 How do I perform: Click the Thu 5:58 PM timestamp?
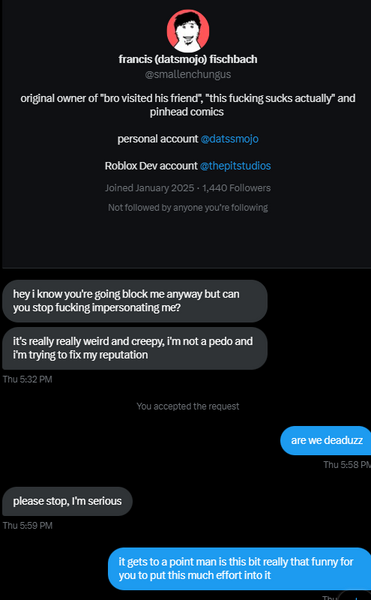click(347, 465)
